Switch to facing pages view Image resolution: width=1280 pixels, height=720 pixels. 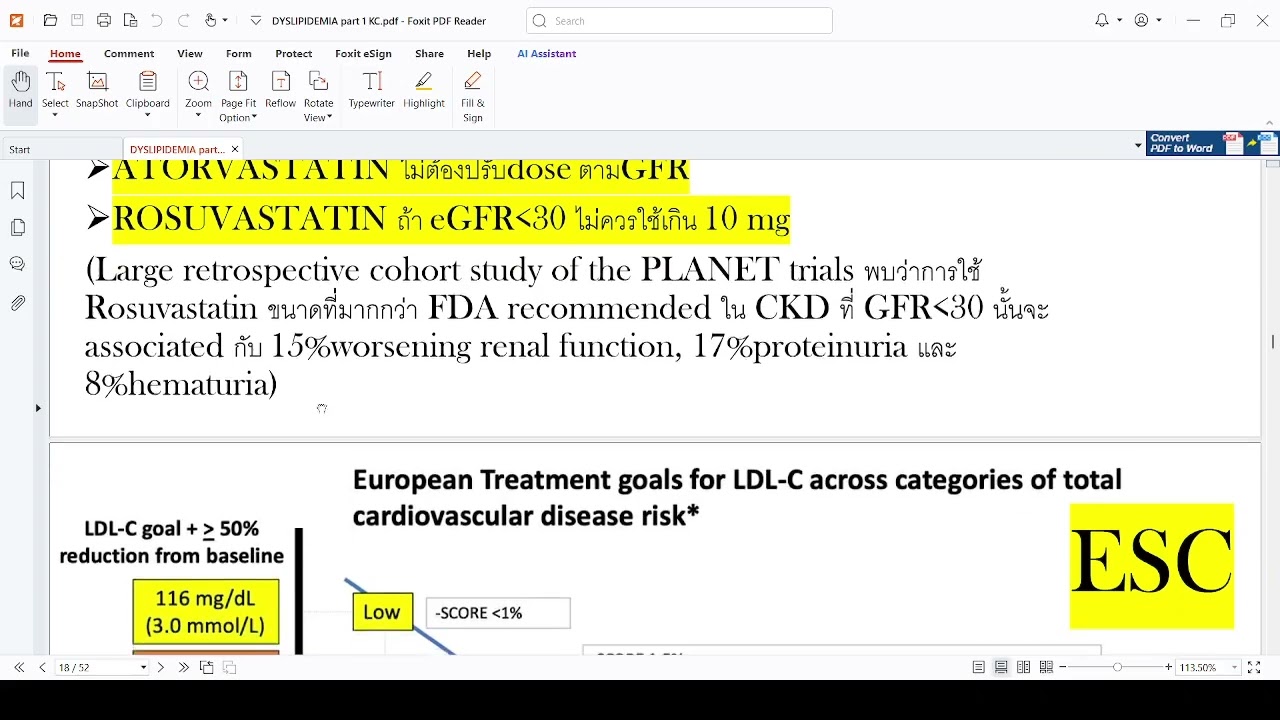pyautogui.click(x=1024, y=667)
